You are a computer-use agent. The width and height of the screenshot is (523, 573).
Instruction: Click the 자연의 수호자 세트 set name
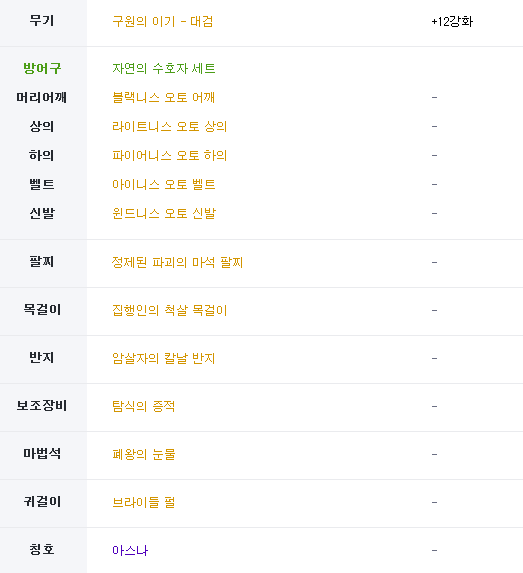coord(163,68)
